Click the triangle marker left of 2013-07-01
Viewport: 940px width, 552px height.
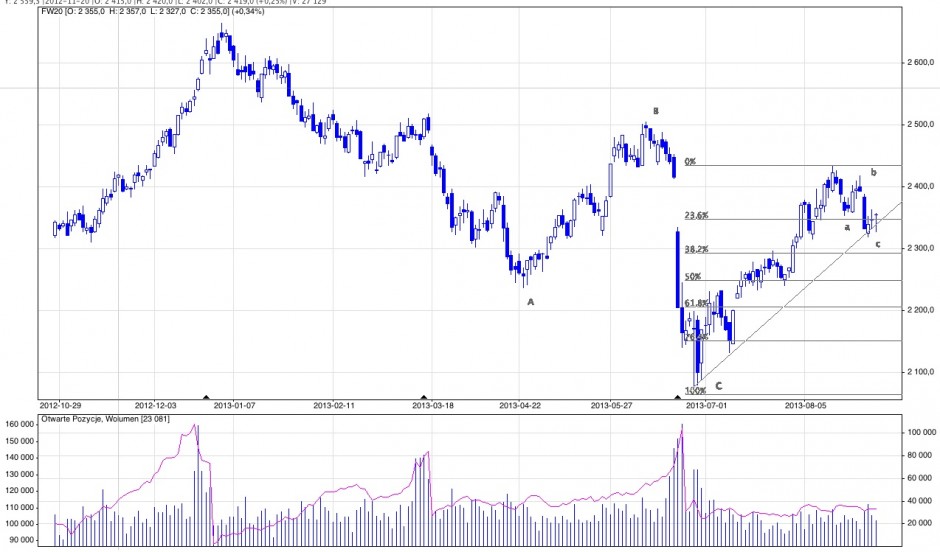coord(678,397)
